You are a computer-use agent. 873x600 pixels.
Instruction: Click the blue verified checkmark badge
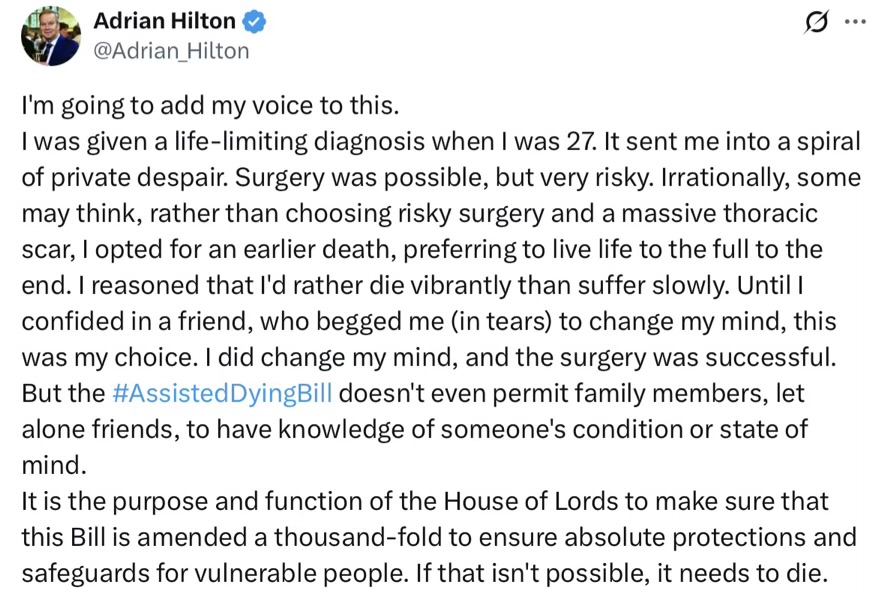pyautogui.click(x=254, y=22)
